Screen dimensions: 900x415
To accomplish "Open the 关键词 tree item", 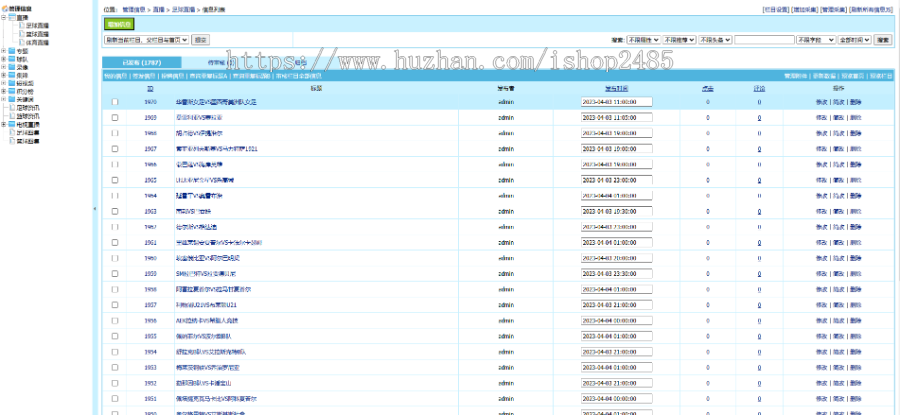I will click(x=25, y=99).
